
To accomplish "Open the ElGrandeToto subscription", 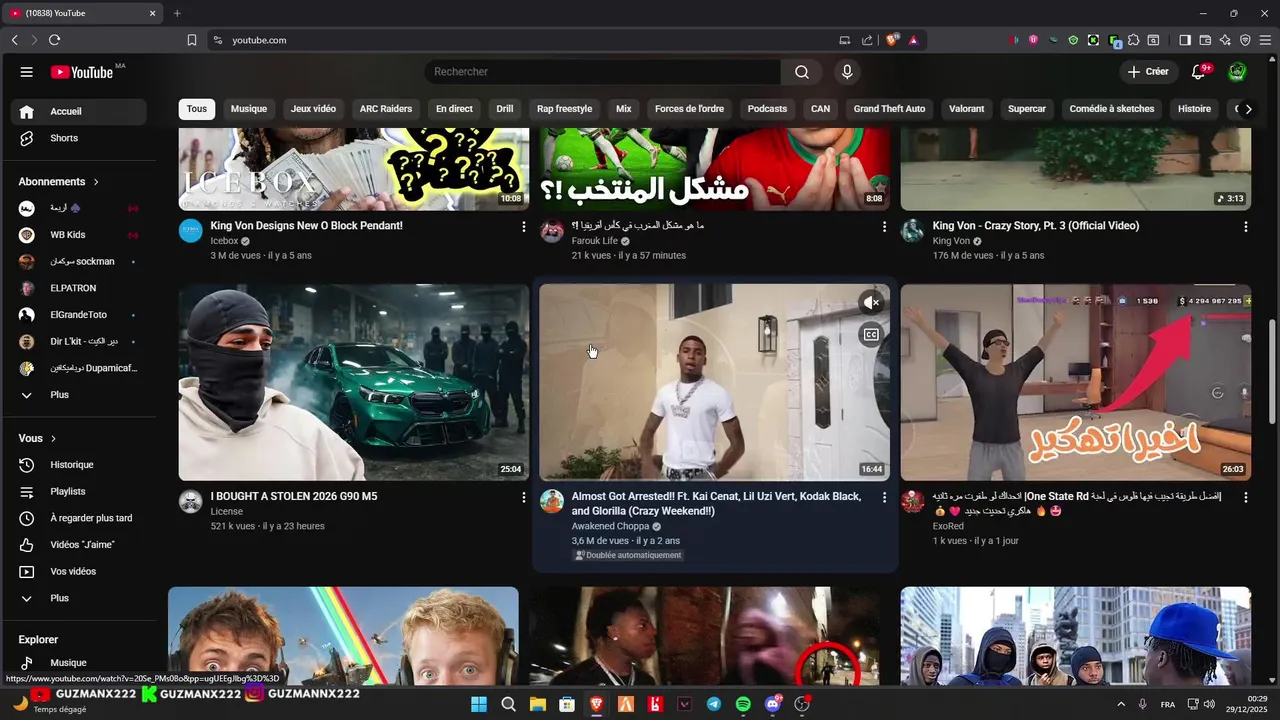I will coord(78,315).
